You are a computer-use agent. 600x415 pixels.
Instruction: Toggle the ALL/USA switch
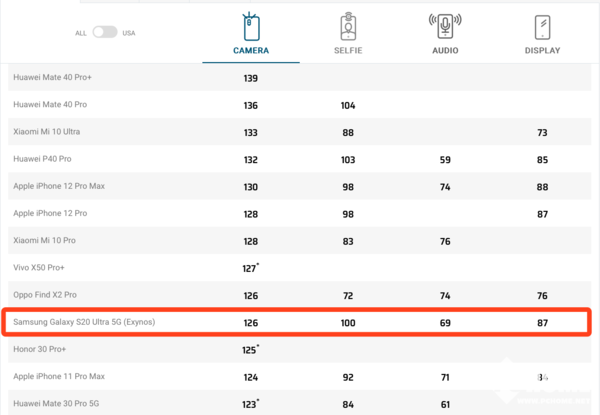(x=104, y=33)
